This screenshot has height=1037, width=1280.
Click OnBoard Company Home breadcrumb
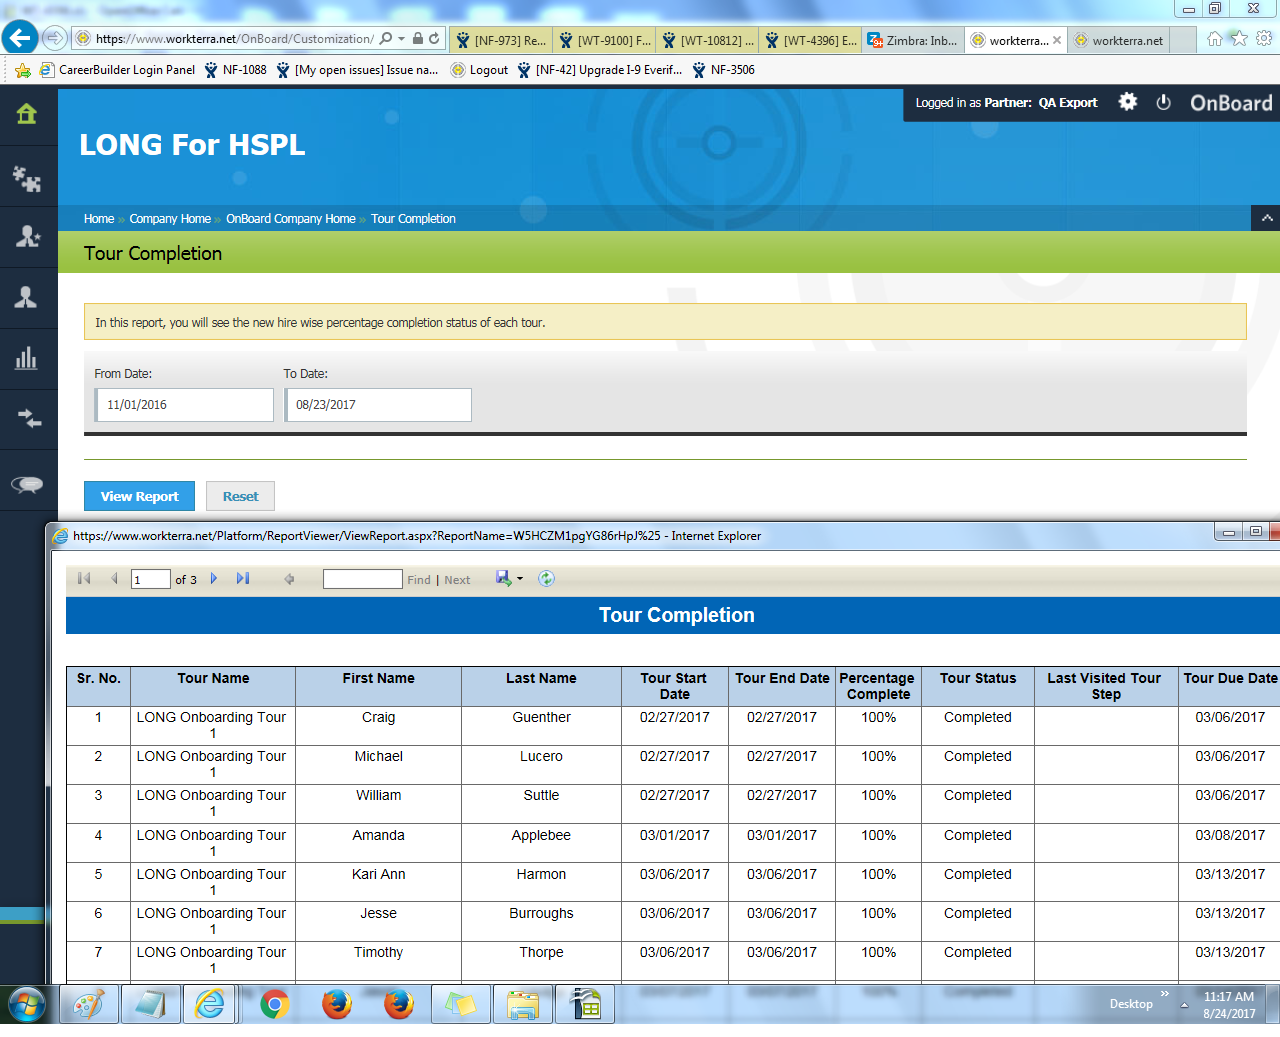tap(290, 218)
